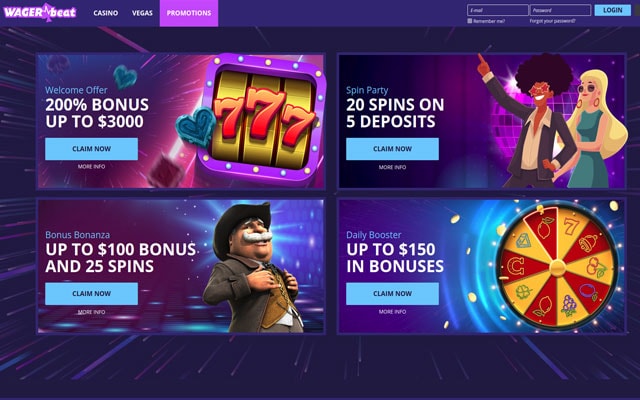Focus the E-mail input field
Viewport: 640px width, 400px height.
pyautogui.click(x=498, y=10)
